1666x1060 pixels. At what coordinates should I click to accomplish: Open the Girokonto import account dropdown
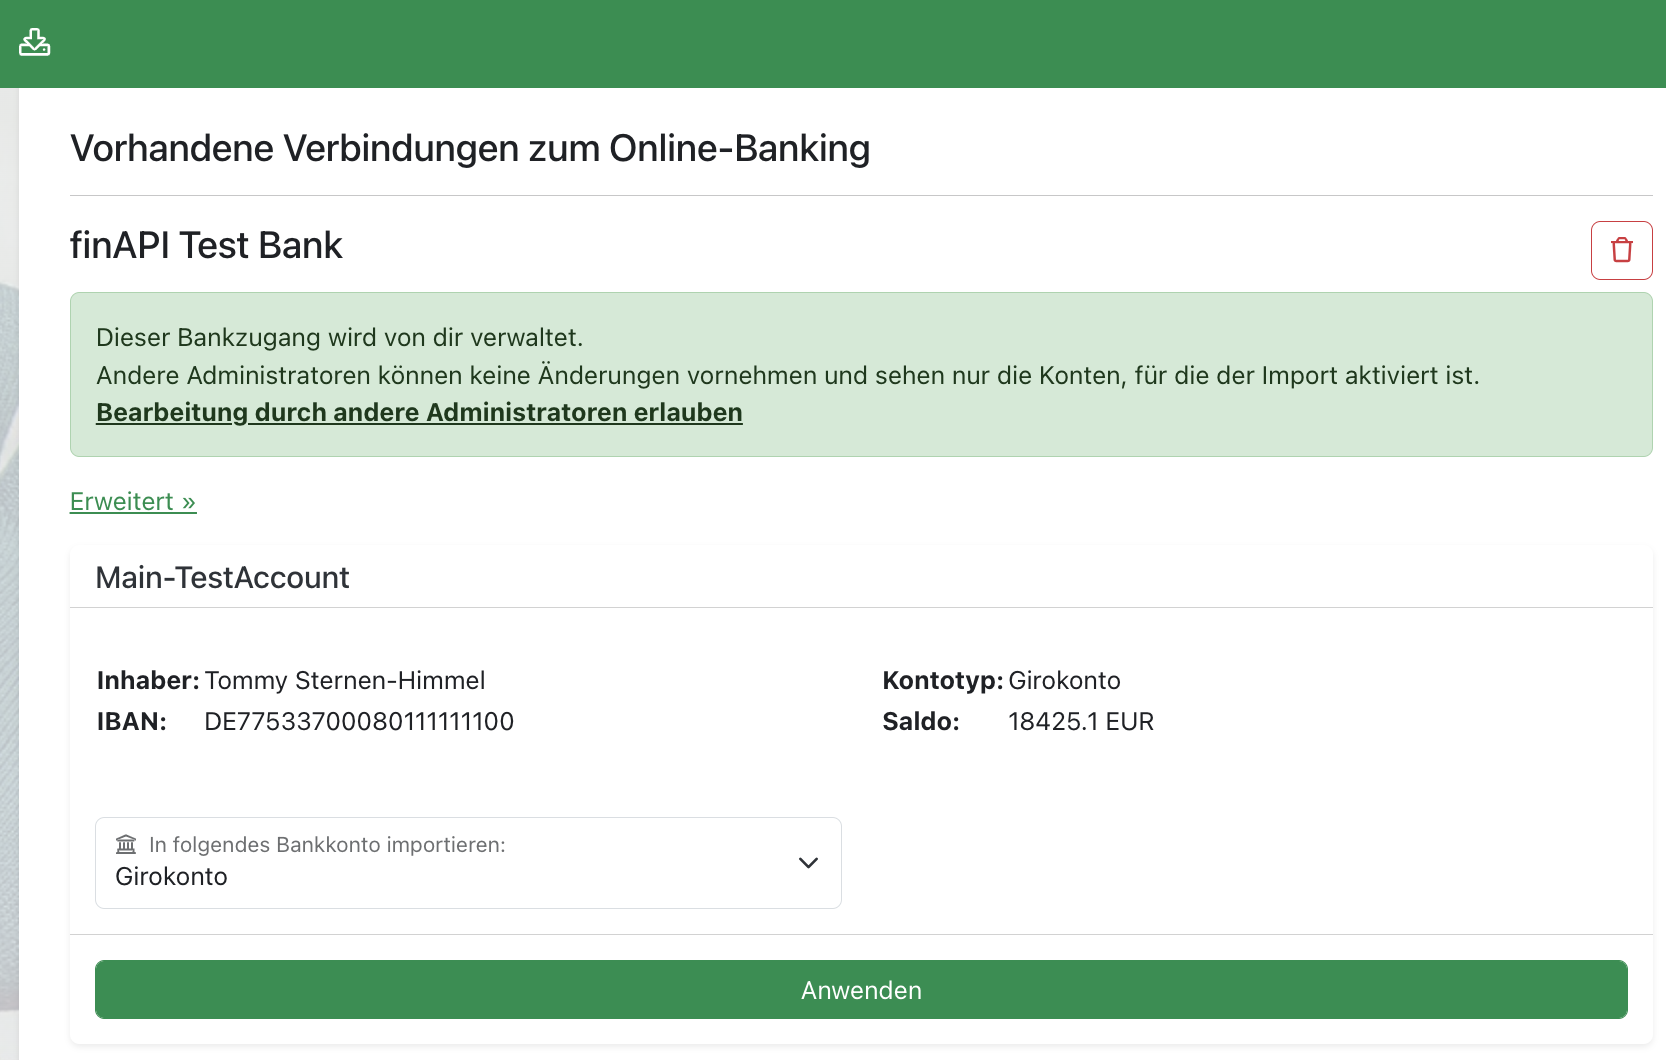pyautogui.click(x=468, y=863)
